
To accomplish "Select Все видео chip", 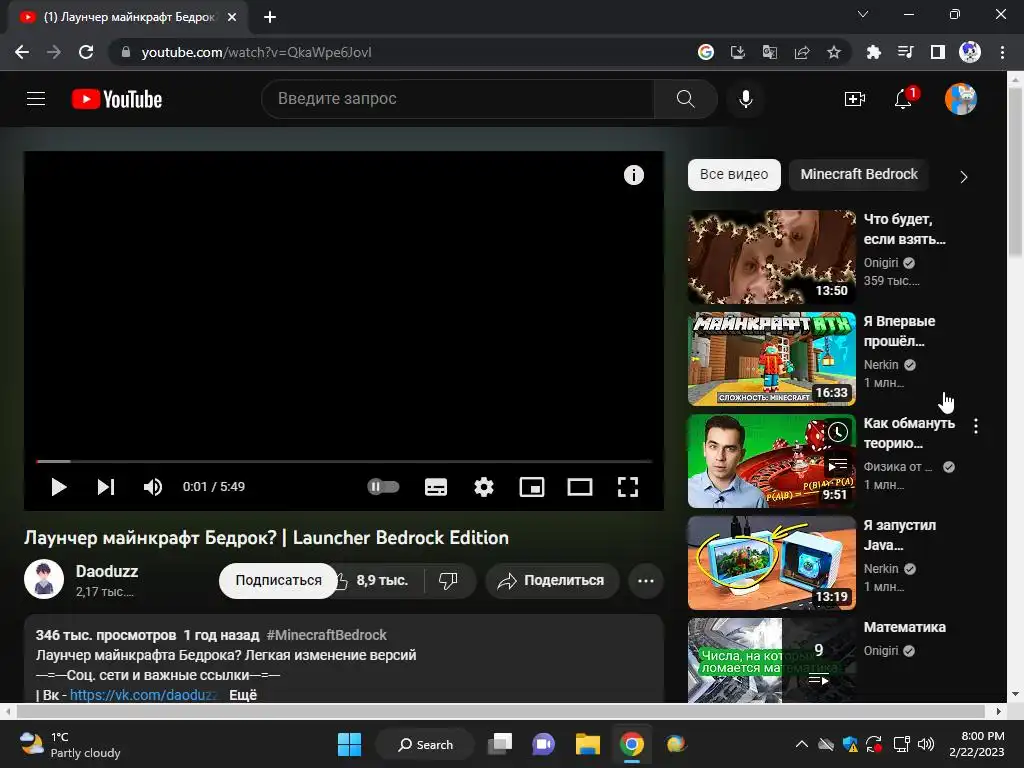I will click(734, 174).
